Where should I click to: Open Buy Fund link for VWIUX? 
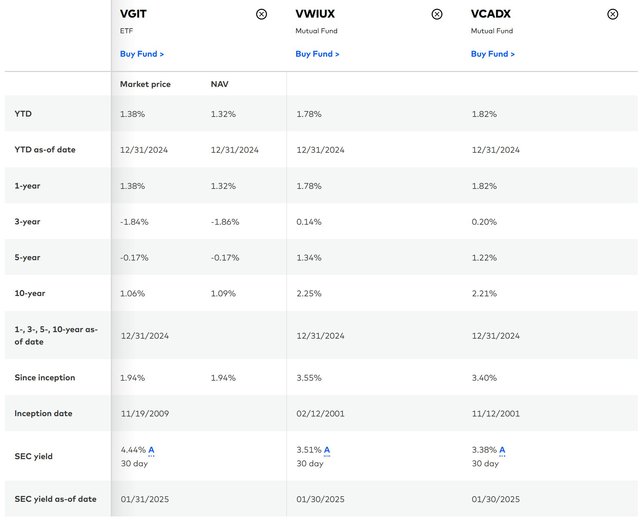317,54
